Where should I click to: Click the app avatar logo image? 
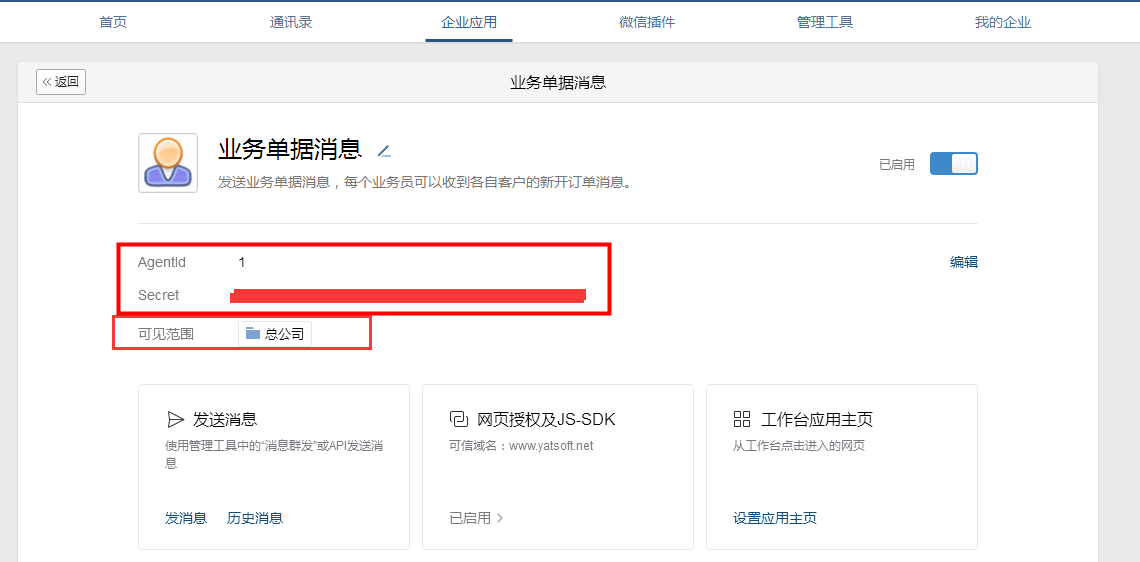click(x=168, y=163)
